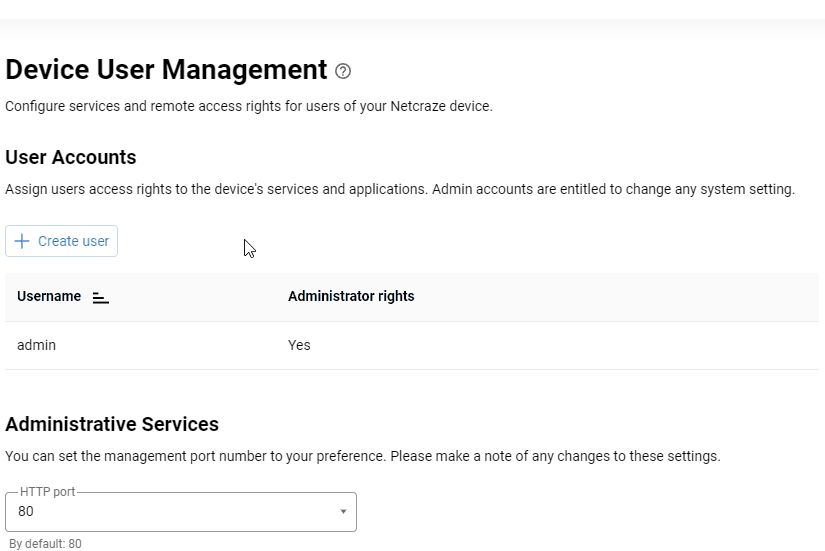The width and height of the screenshot is (825, 551).
Task: Click the By default: 80 hint
Action: click(45, 544)
